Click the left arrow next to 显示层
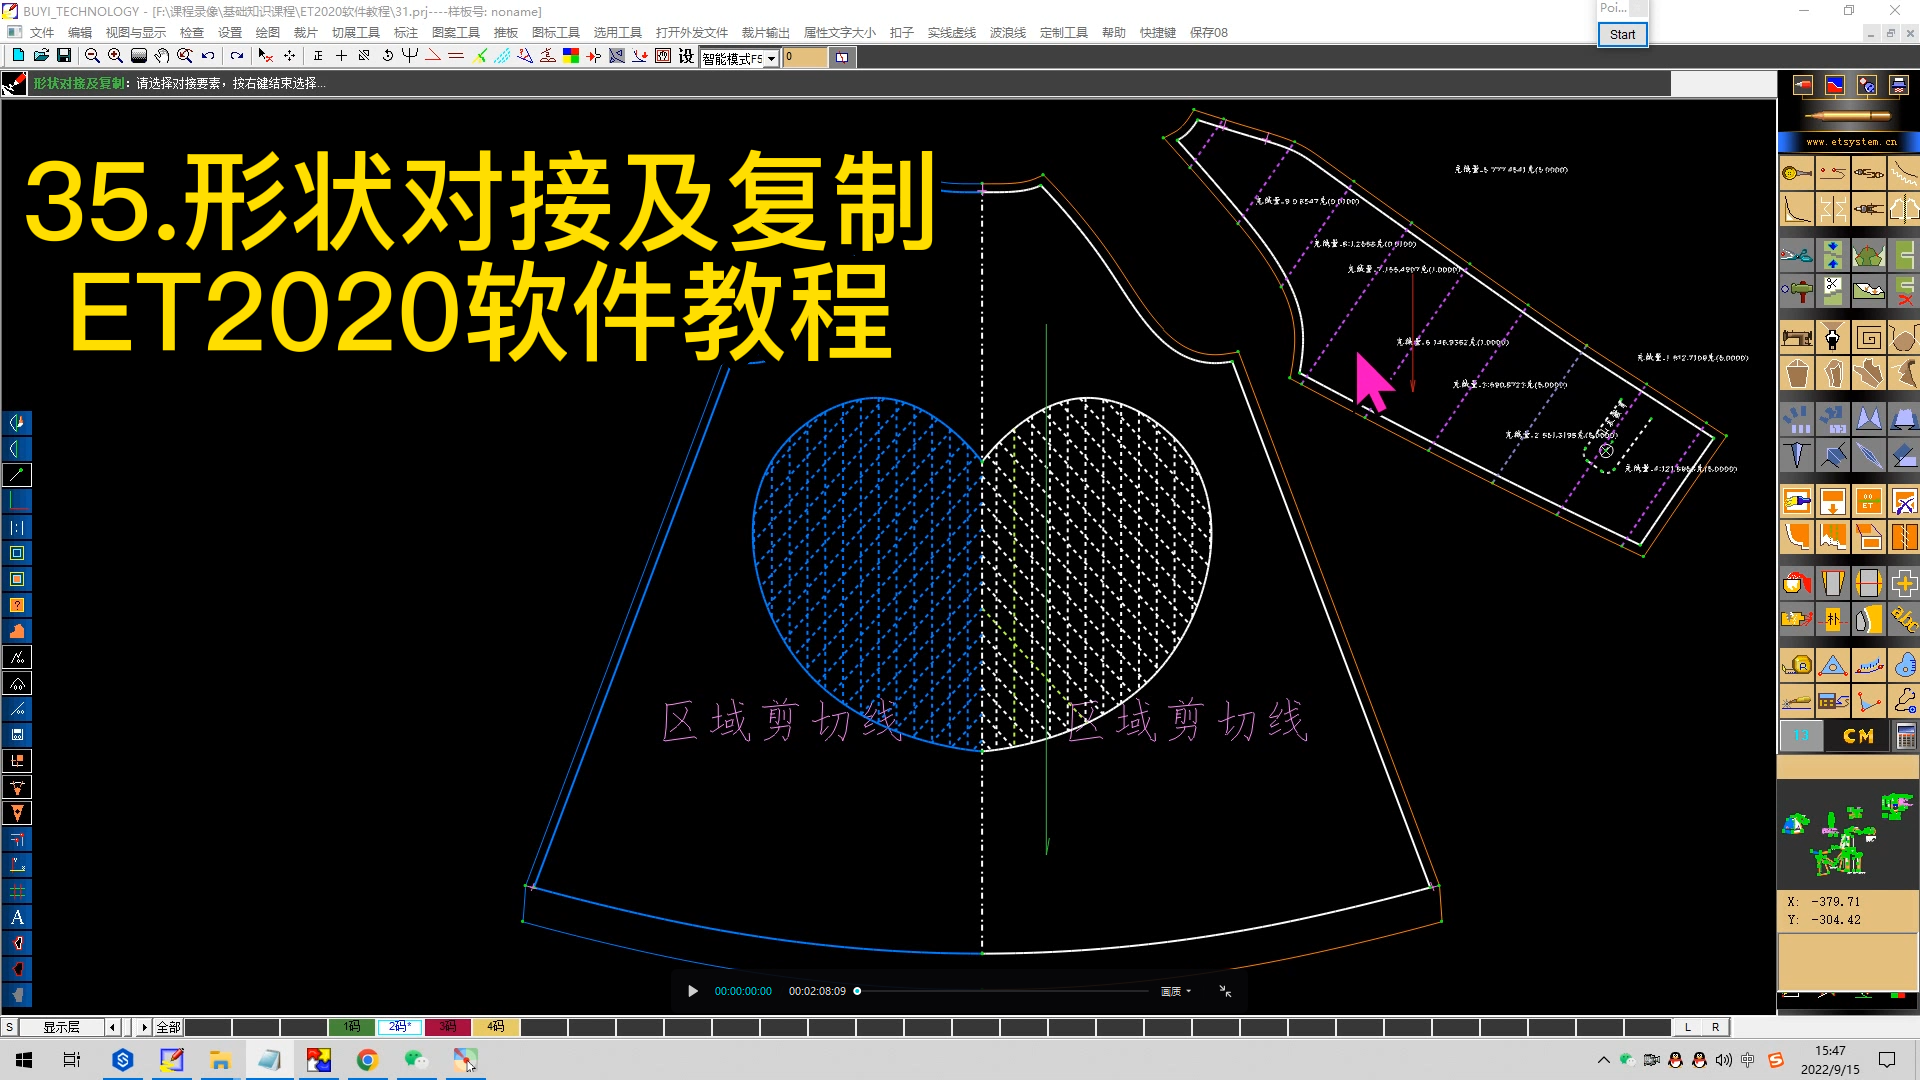 click(113, 1027)
